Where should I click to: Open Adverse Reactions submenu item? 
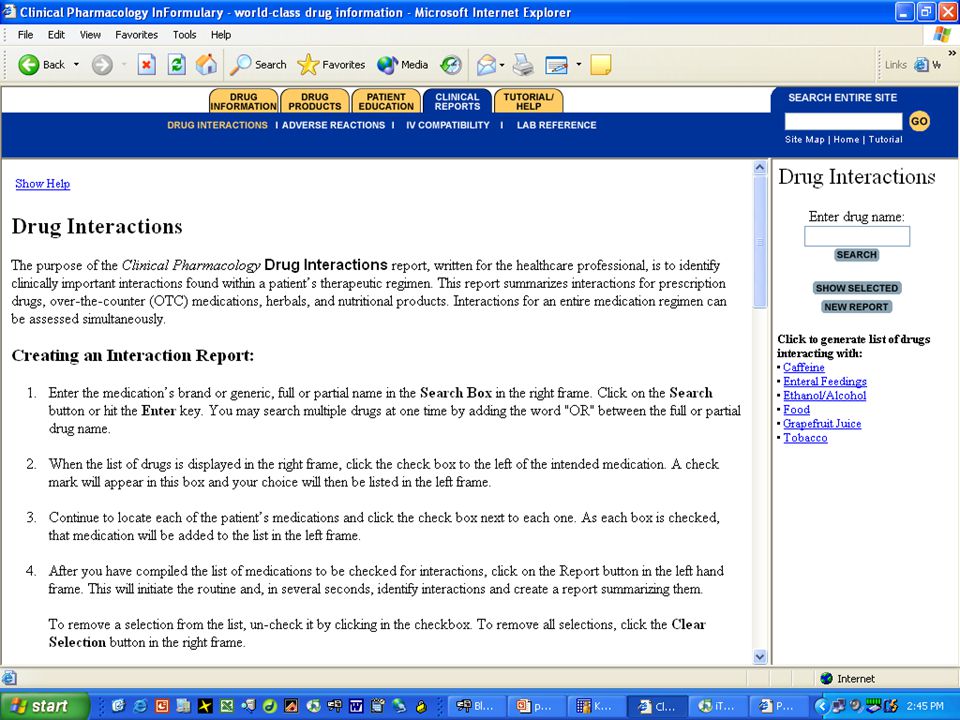(333, 125)
